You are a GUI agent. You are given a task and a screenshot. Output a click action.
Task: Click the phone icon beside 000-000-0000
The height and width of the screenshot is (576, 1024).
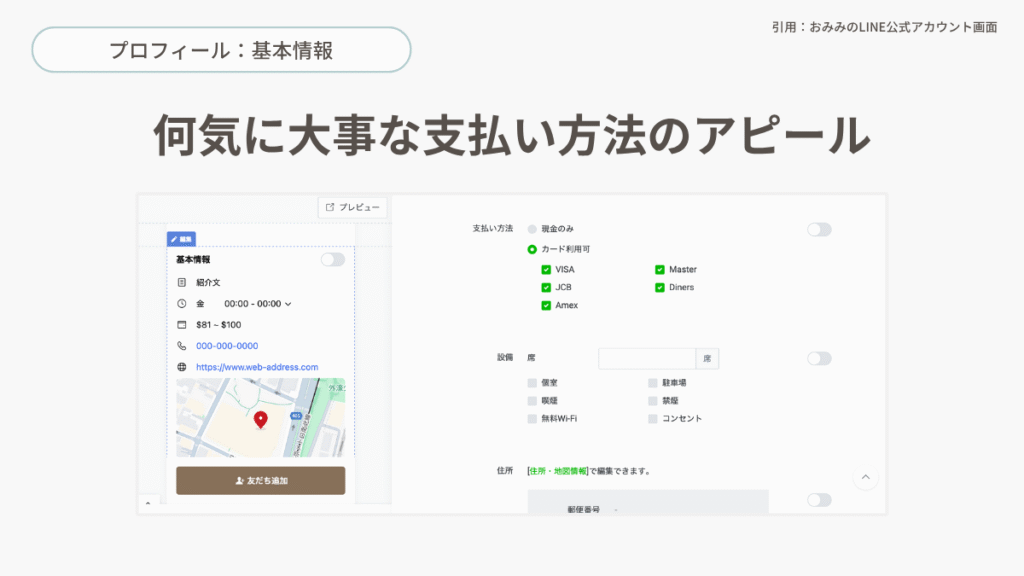[182, 346]
